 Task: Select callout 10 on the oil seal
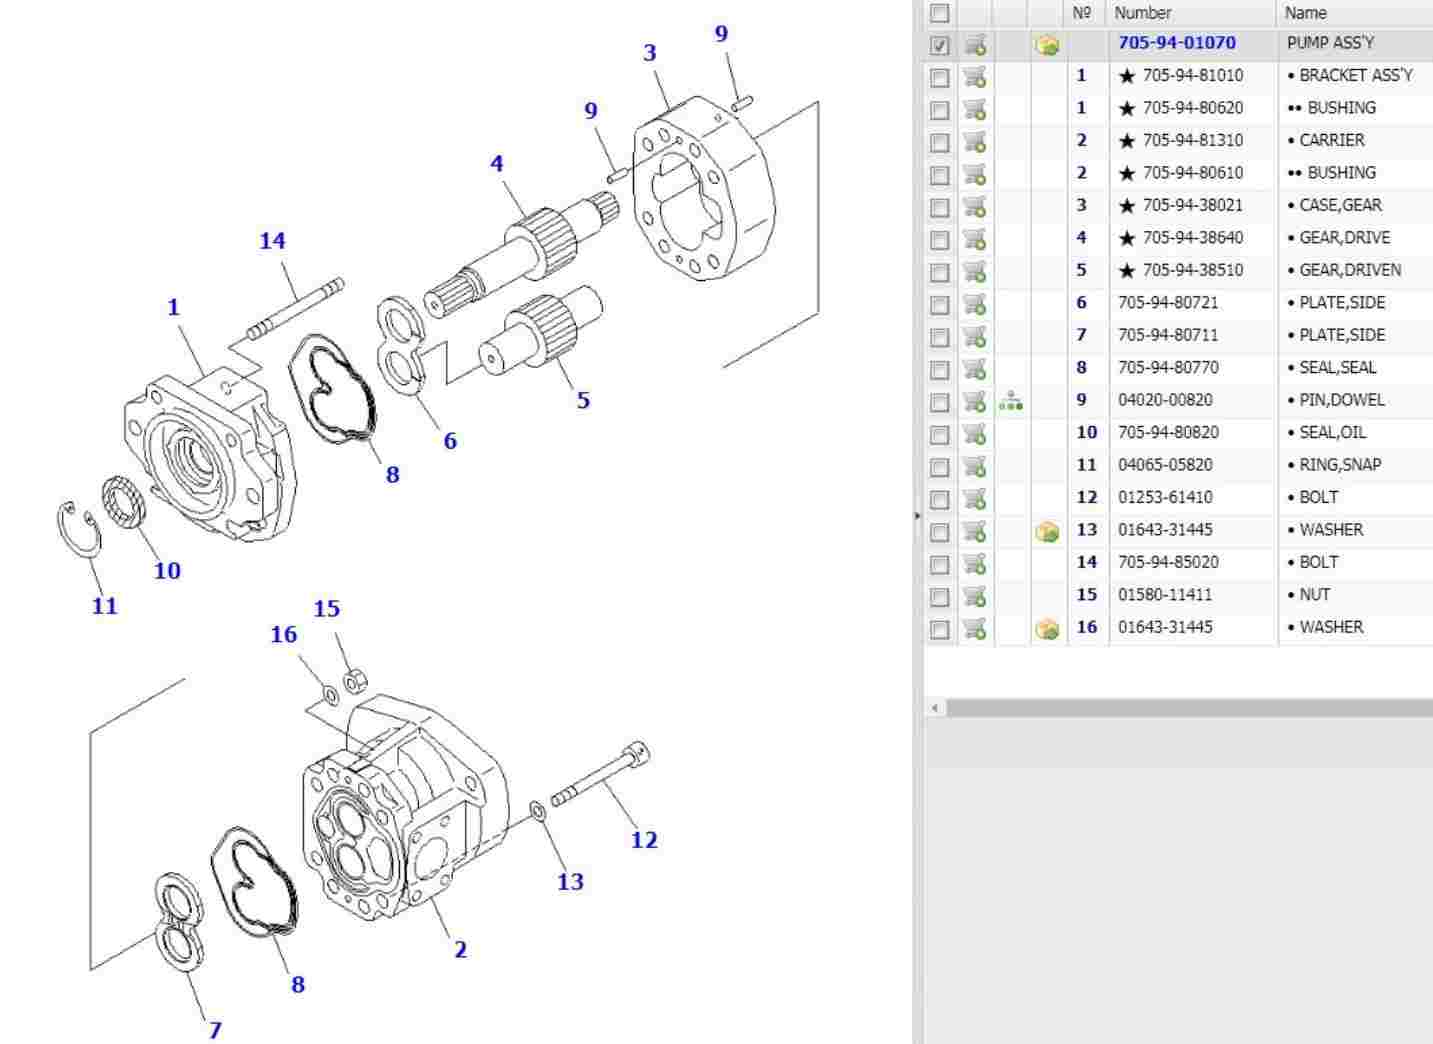pyautogui.click(x=167, y=571)
